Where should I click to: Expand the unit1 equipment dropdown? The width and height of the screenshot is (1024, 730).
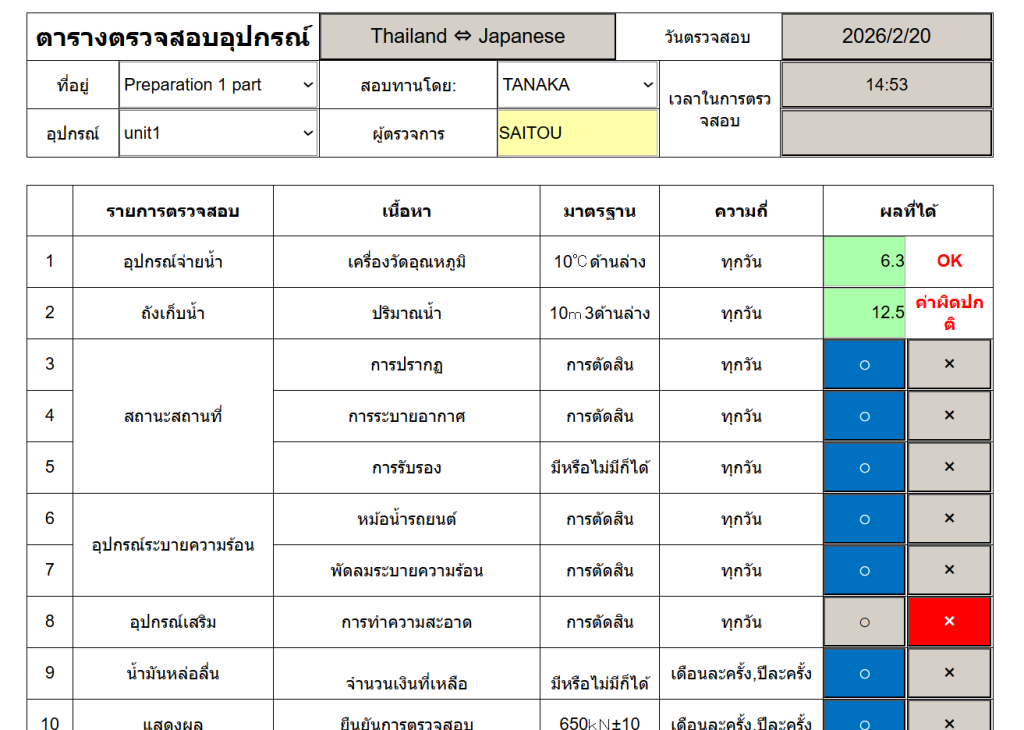click(x=218, y=133)
